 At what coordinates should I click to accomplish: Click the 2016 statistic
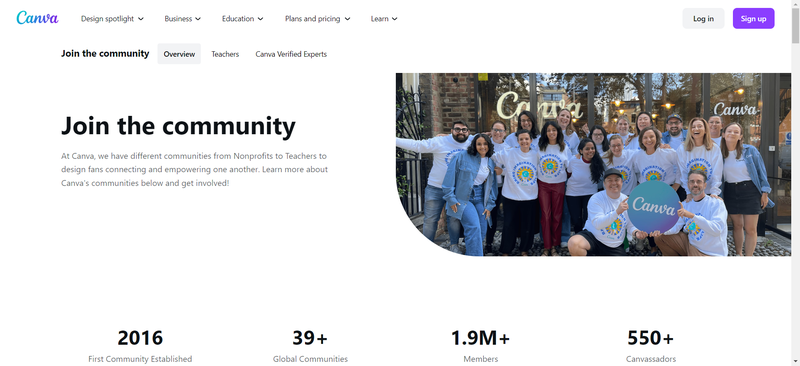[x=140, y=337]
